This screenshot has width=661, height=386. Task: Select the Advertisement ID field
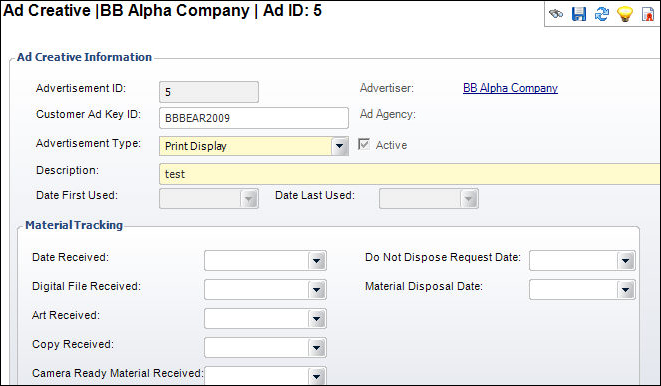pyautogui.click(x=209, y=92)
